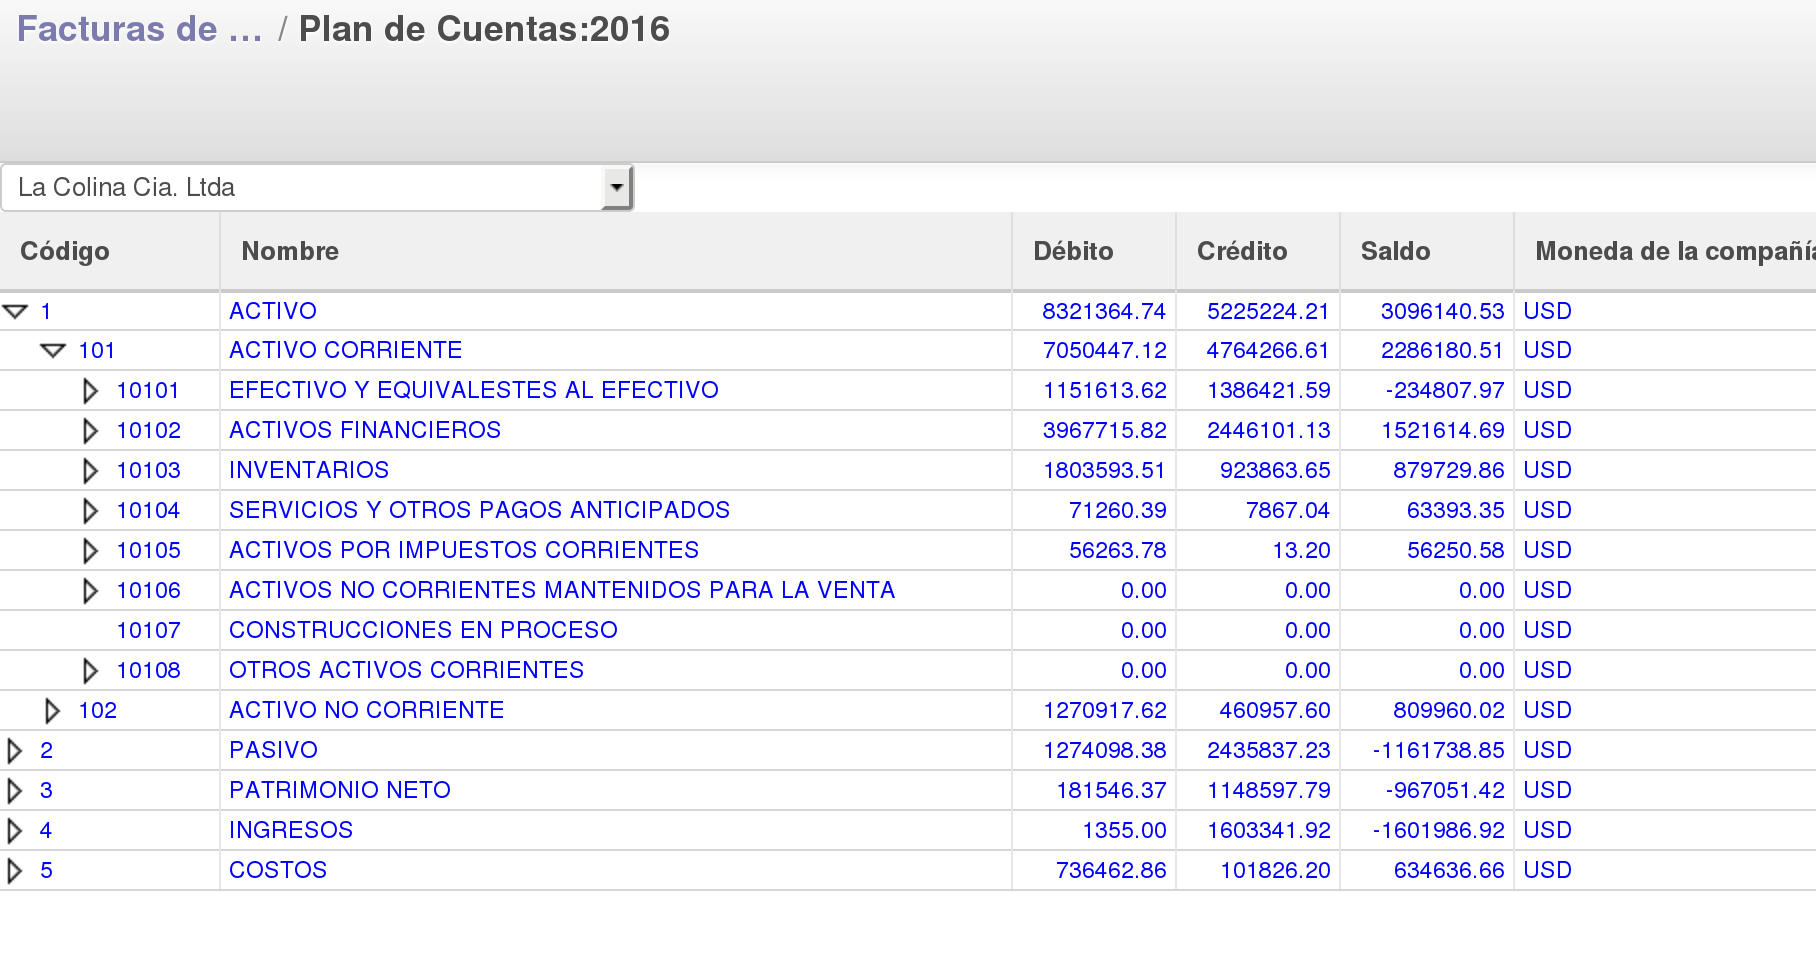Open the INGRESOS account
Image resolution: width=1816 pixels, height=966 pixels.
(291, 830)
